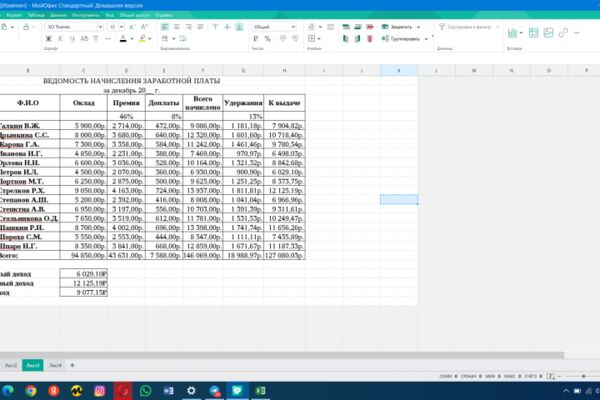Apply percent number format
The width and height of the screenshot is (600, 400).
[267, 39]
